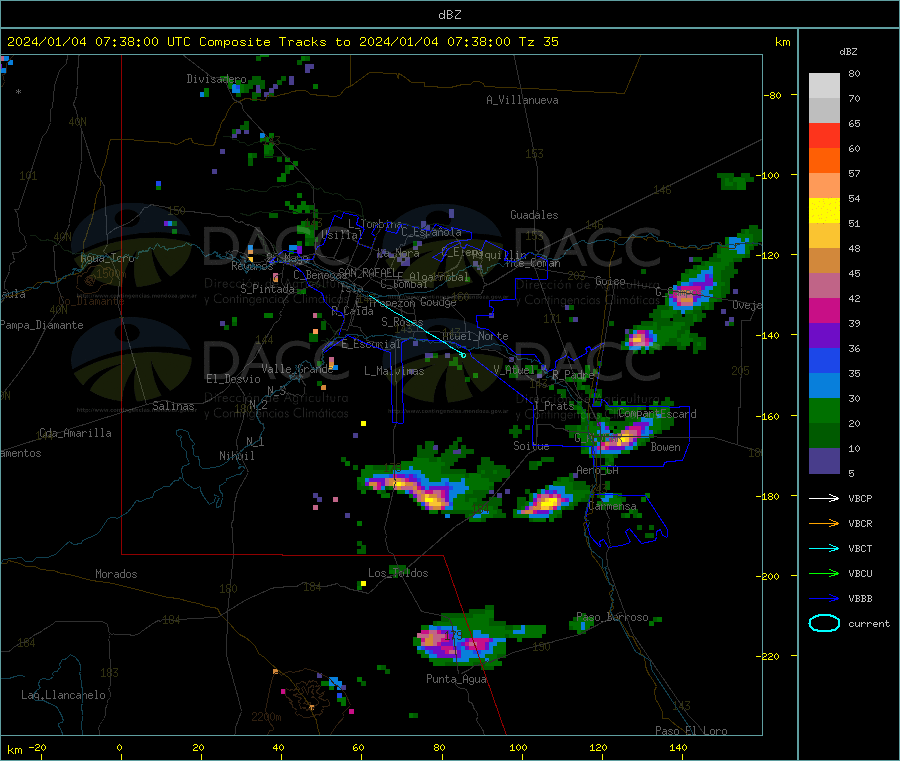Click the green VBCU arrow legend icon
Image resolution: width=900 pixels, height=761 pixels.
pyautogui.click(x=824, y=573)
